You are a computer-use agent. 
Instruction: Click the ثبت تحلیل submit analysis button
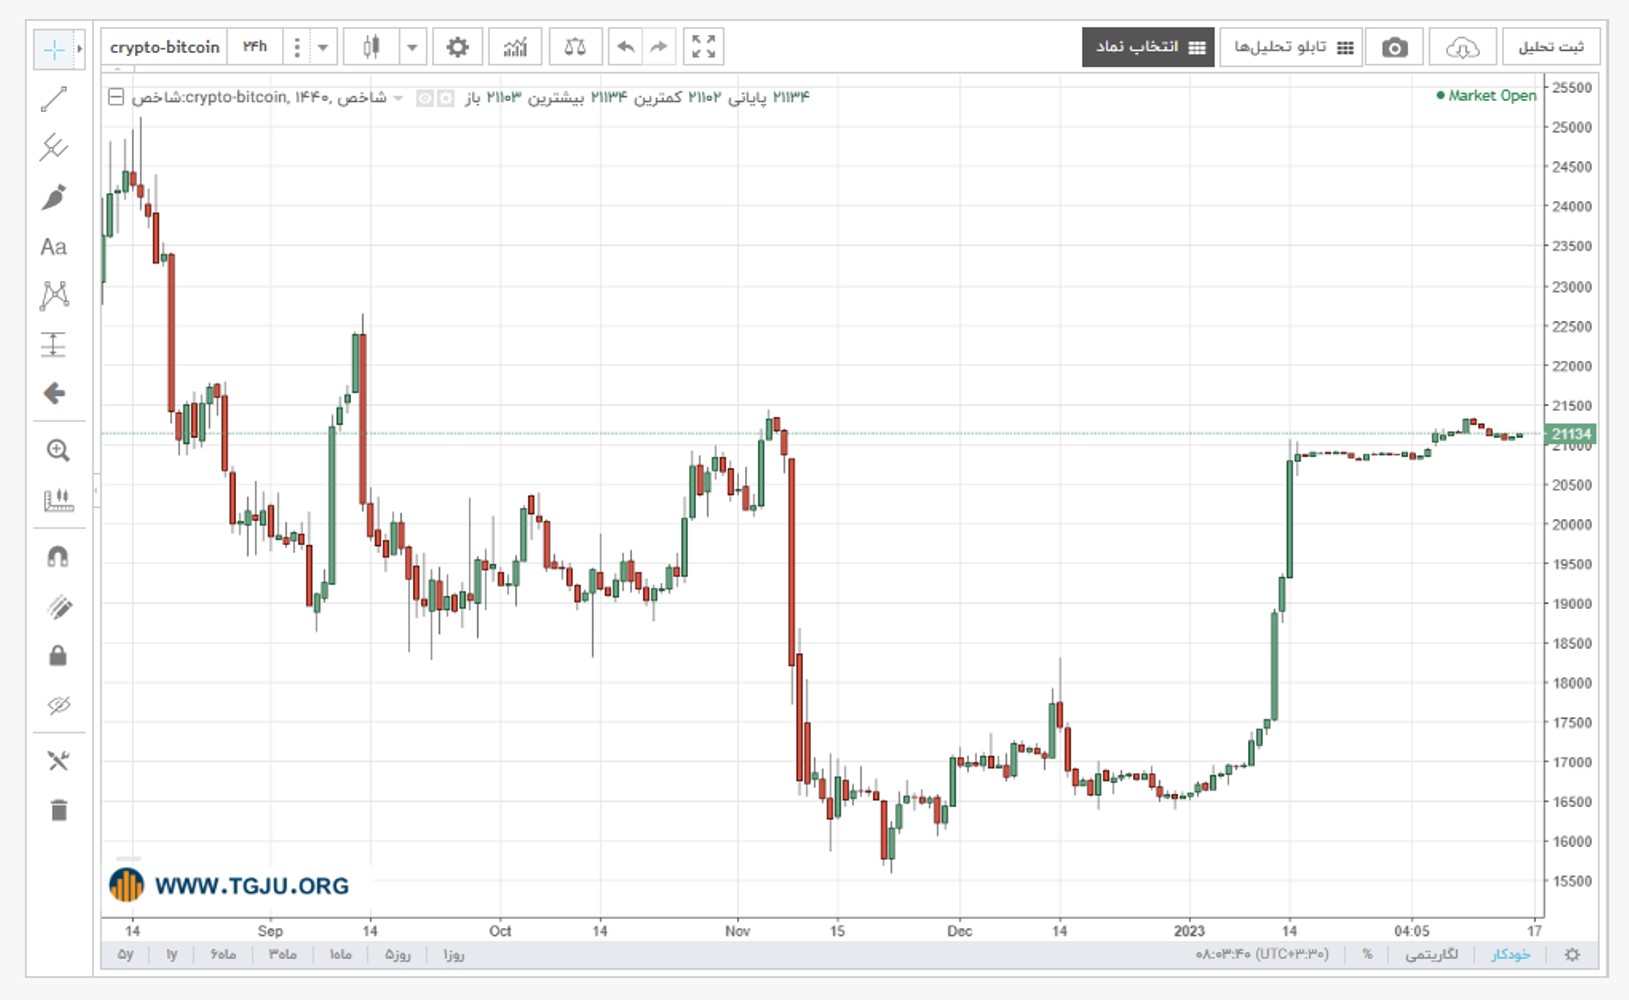1551,47
